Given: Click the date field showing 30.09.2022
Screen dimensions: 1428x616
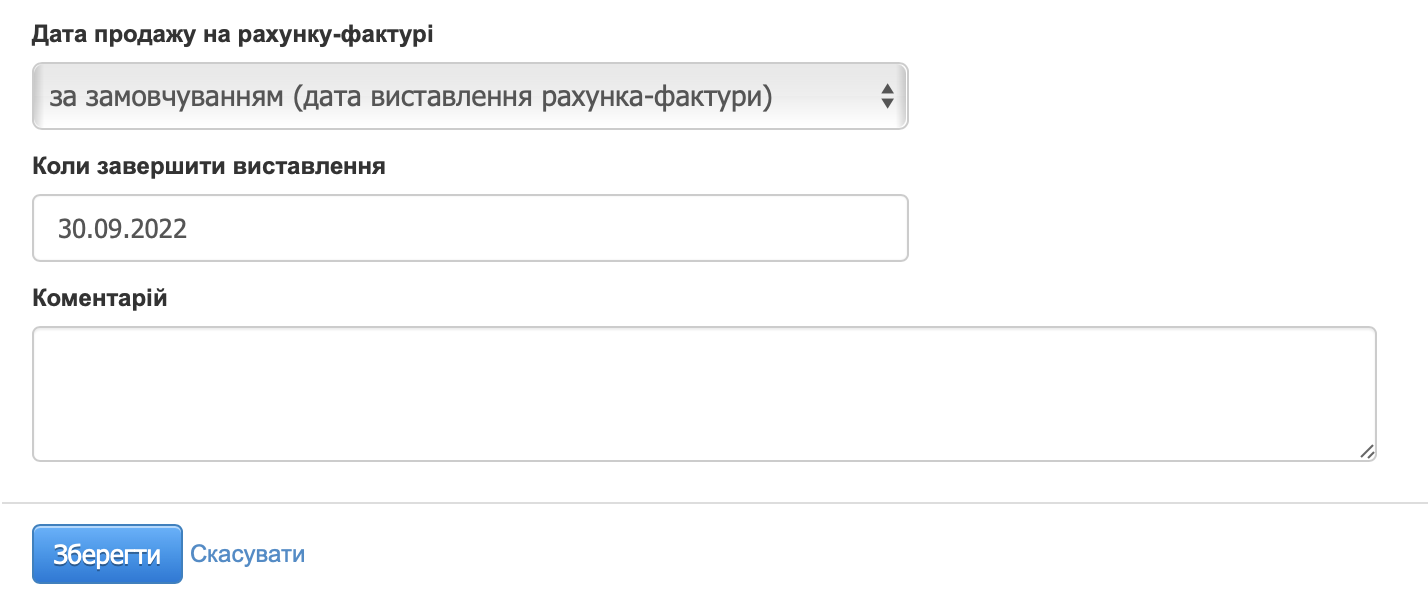Looking at the screenshot, I should pos(470,228).
